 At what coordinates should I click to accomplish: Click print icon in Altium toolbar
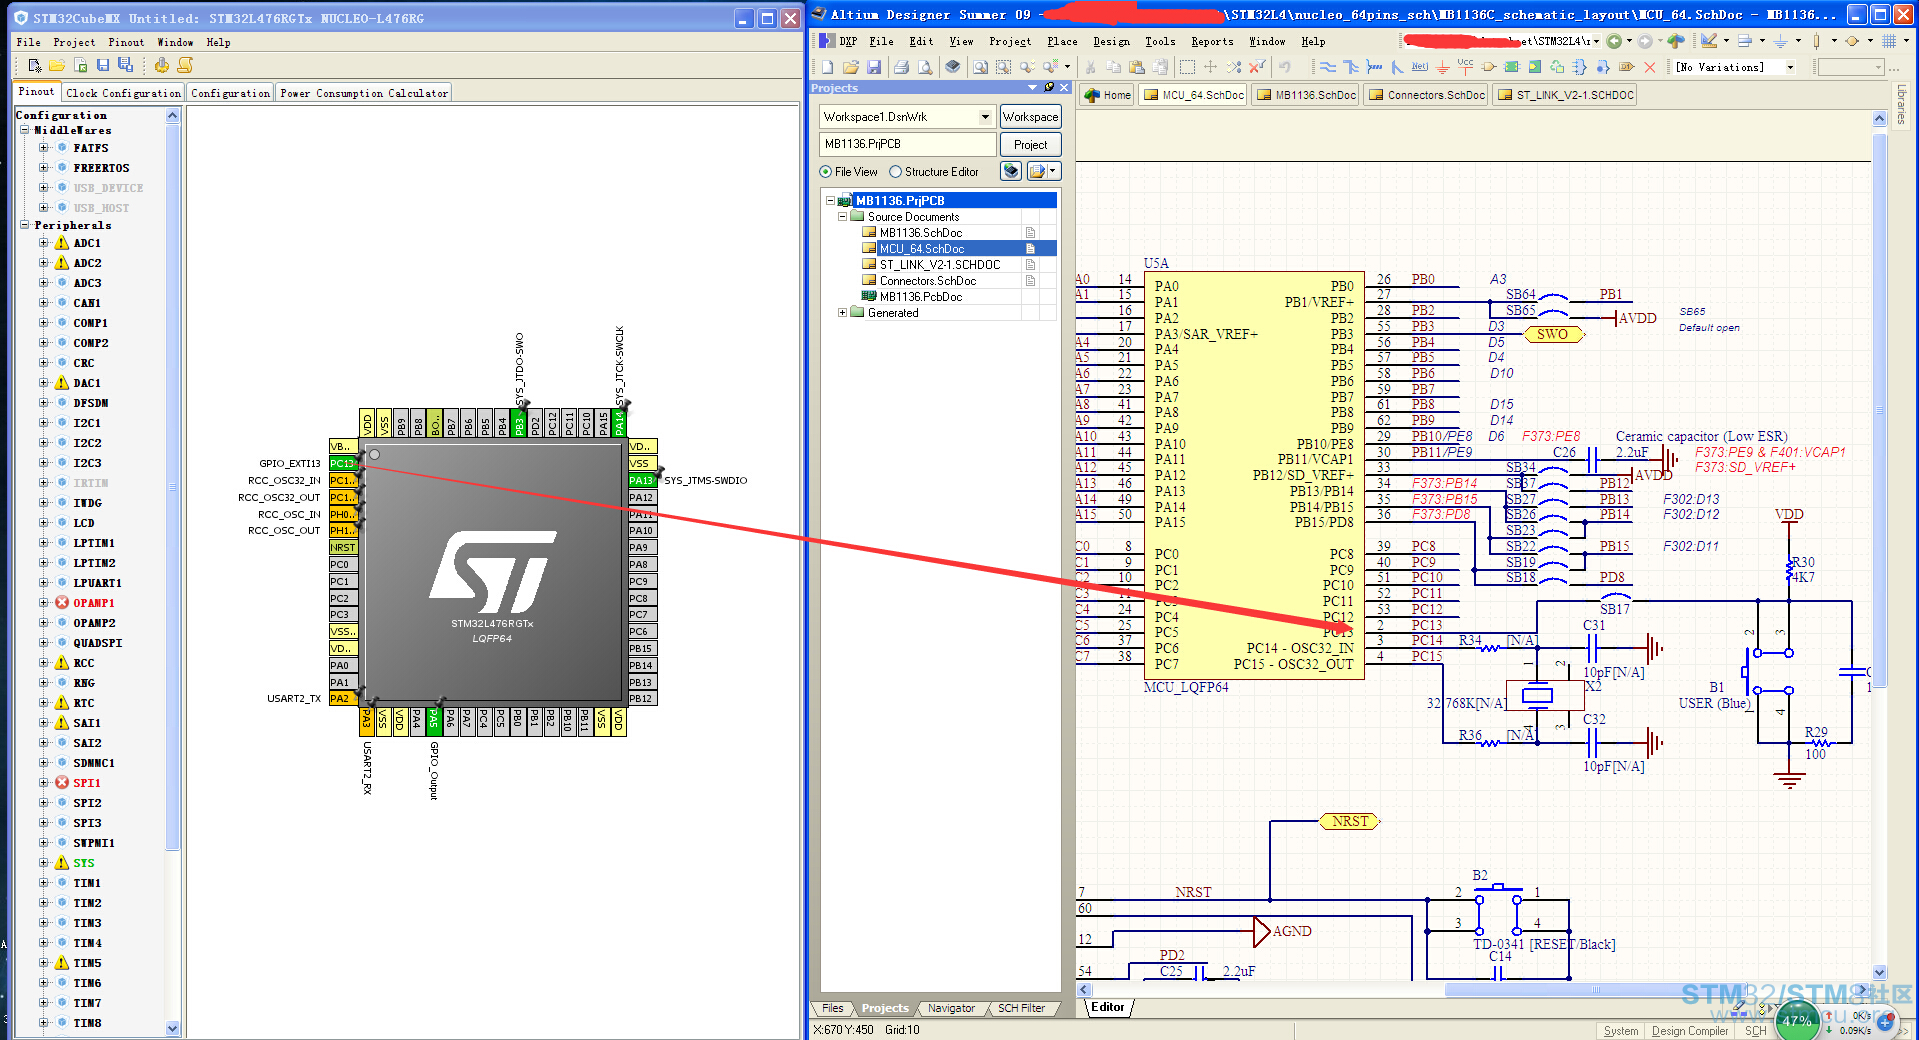coord(901,67)
